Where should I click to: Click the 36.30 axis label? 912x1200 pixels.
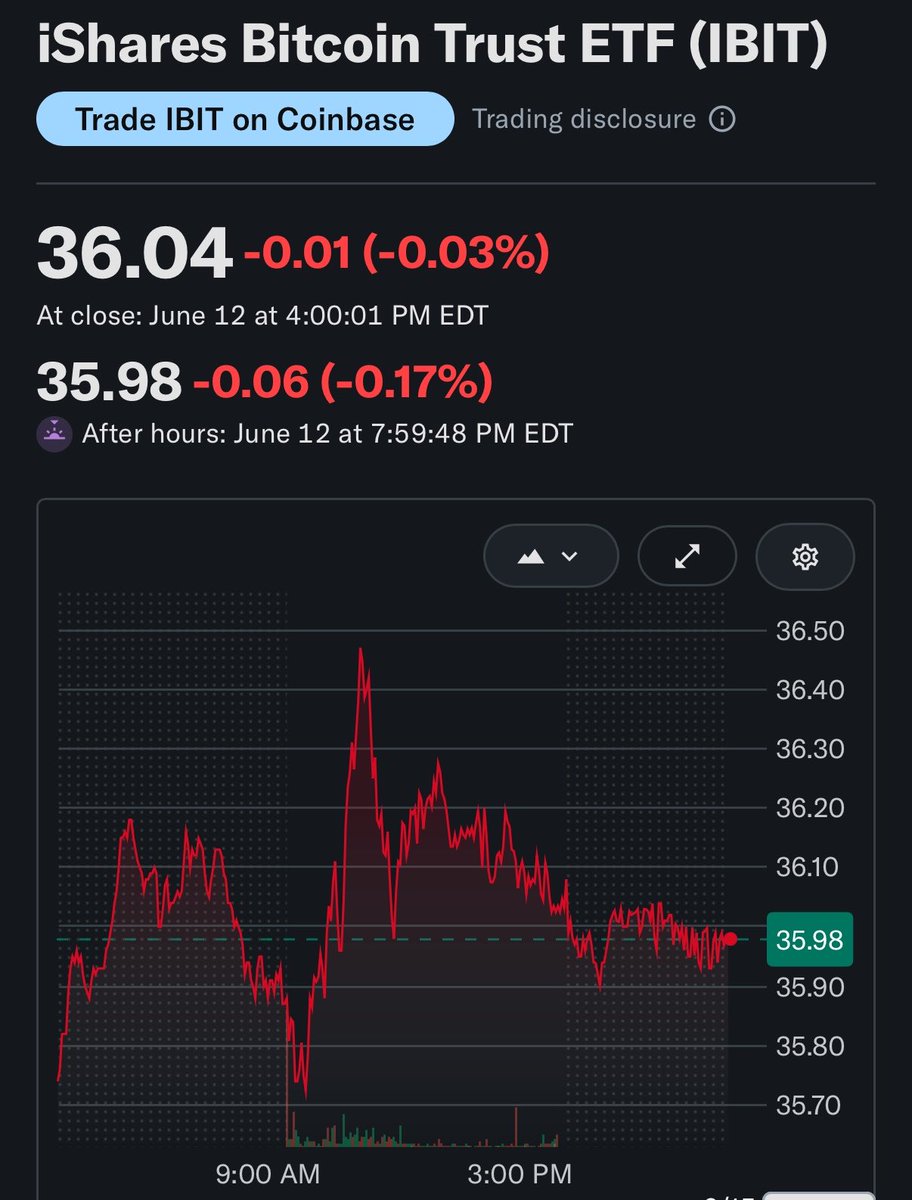pos(810,749)
